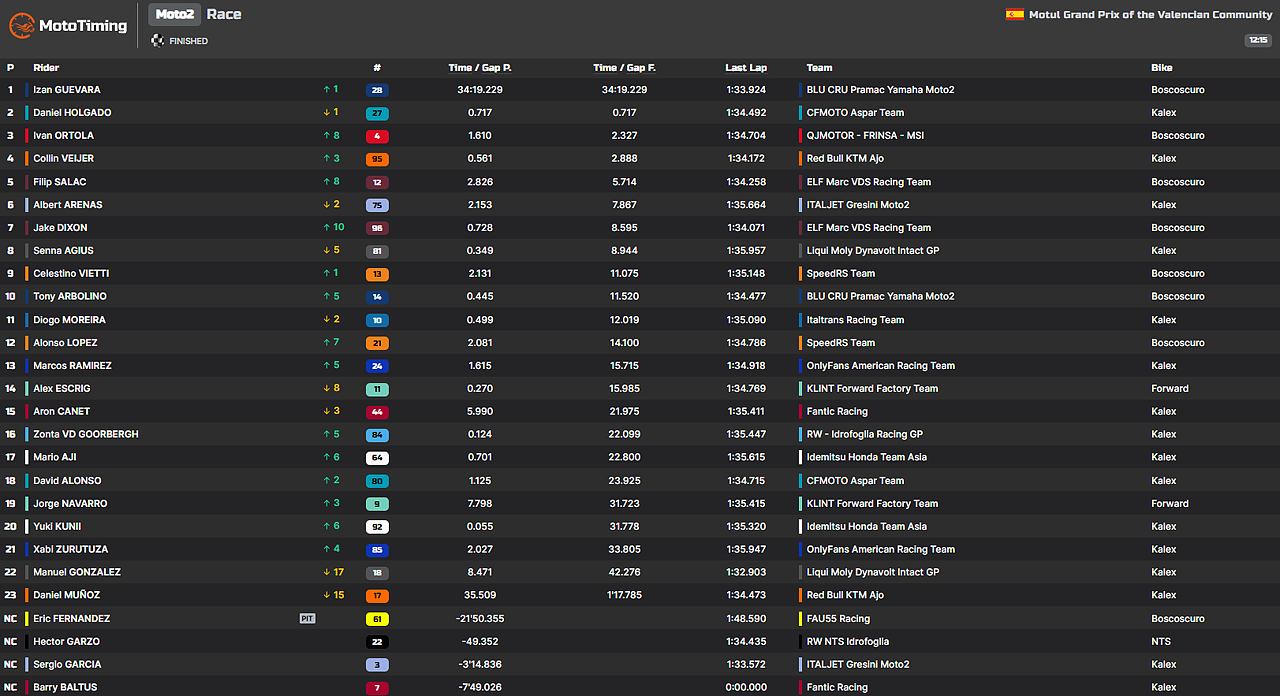Viewport: 1280px width, 696px height.
Task: Select the Moto2 class tab
Action: (x=174, y=15)
